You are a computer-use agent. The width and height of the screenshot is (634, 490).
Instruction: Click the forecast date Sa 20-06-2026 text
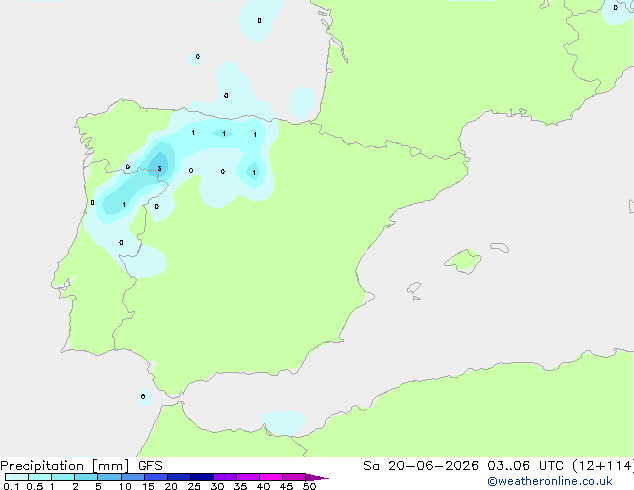[421, 466]
